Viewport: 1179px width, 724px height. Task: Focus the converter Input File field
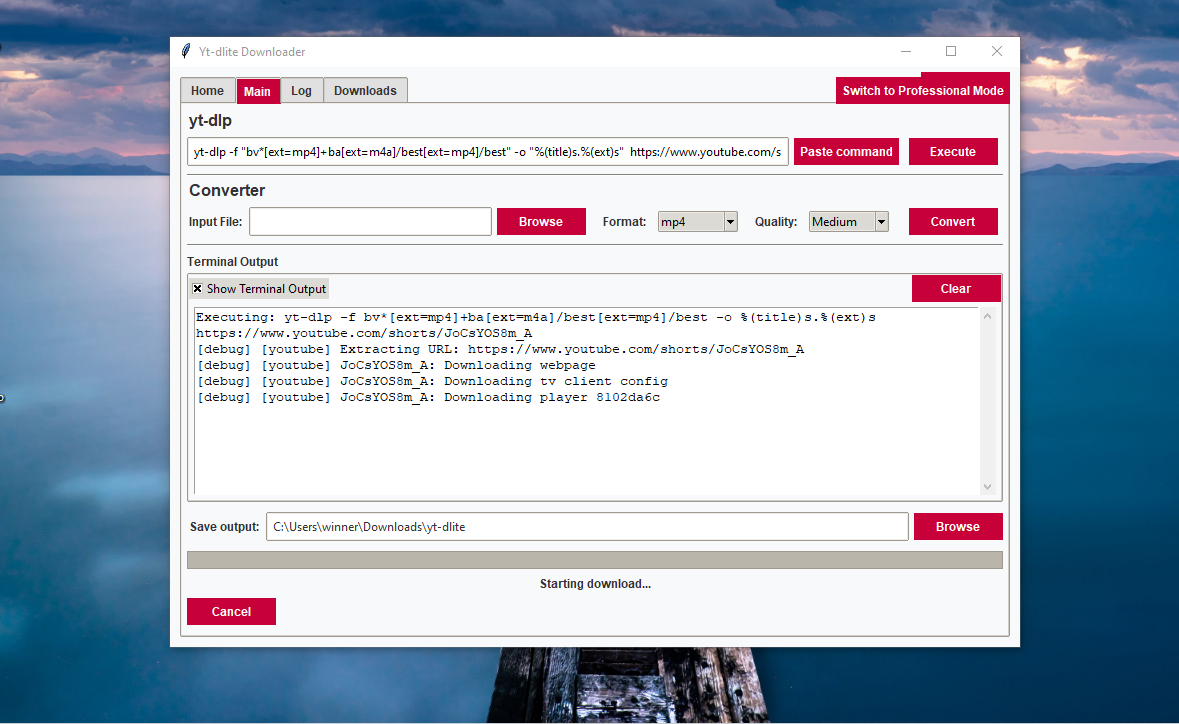[x=371, y=222]
